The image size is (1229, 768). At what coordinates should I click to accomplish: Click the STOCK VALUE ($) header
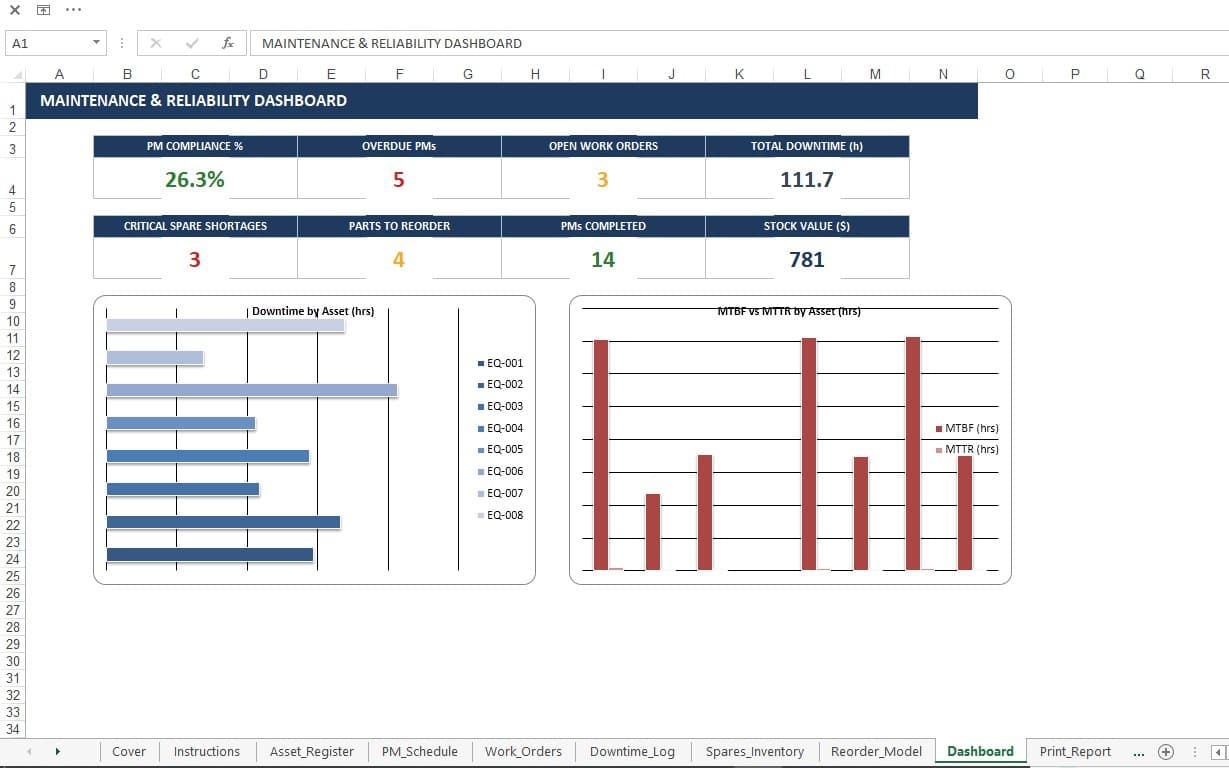pyautogui.click(x=807, y=226)
